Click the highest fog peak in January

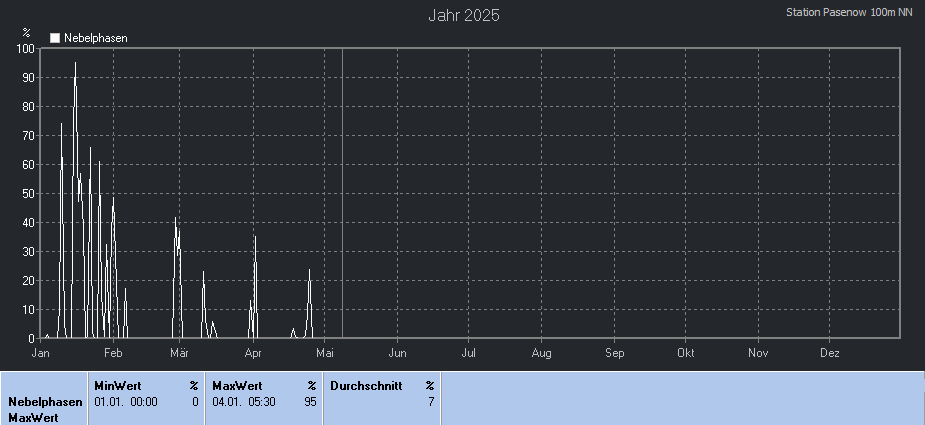pyautogui.click(x=75, y=63)
